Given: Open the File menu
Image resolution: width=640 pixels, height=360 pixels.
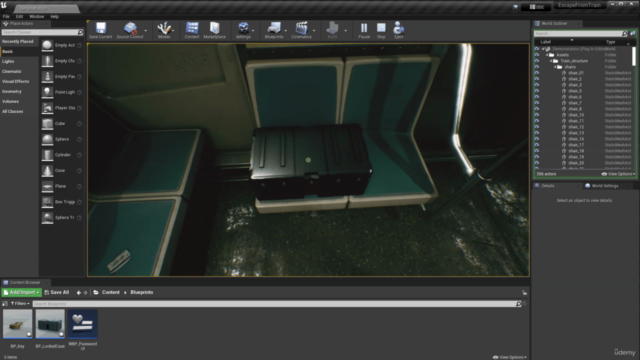Looking at the screenshot, I should click(6, 17).
